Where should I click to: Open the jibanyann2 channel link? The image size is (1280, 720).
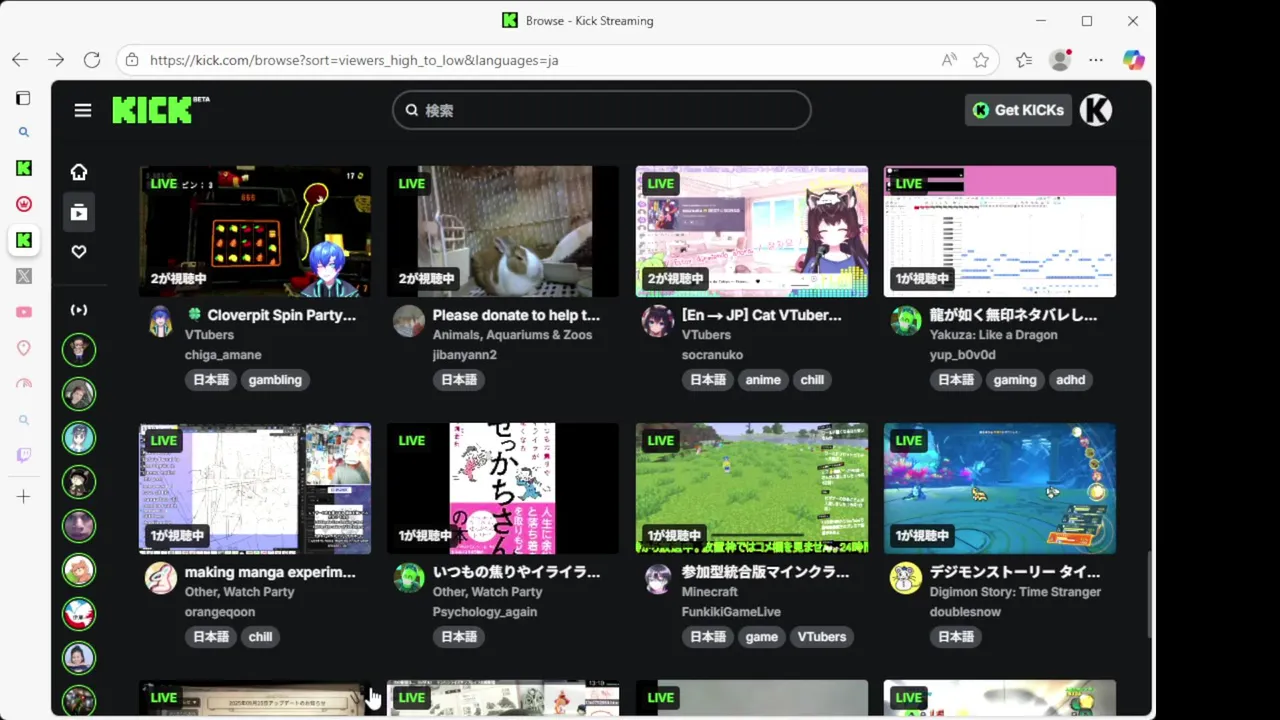point(465,355)
